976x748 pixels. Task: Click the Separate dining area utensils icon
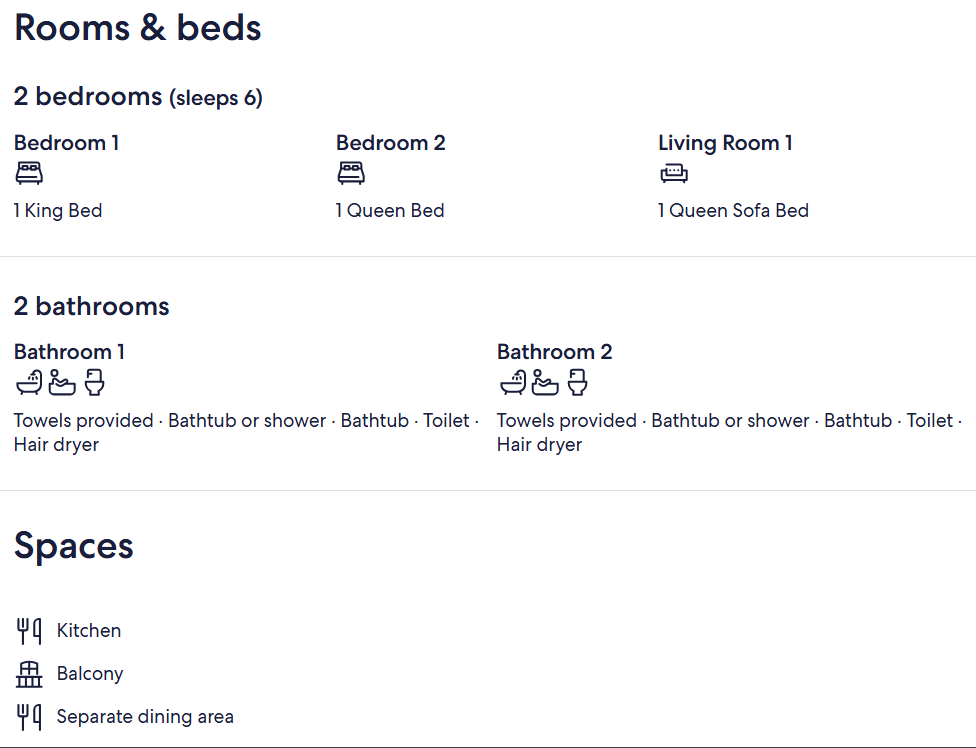pyautogui.click(x=29, y=717)
